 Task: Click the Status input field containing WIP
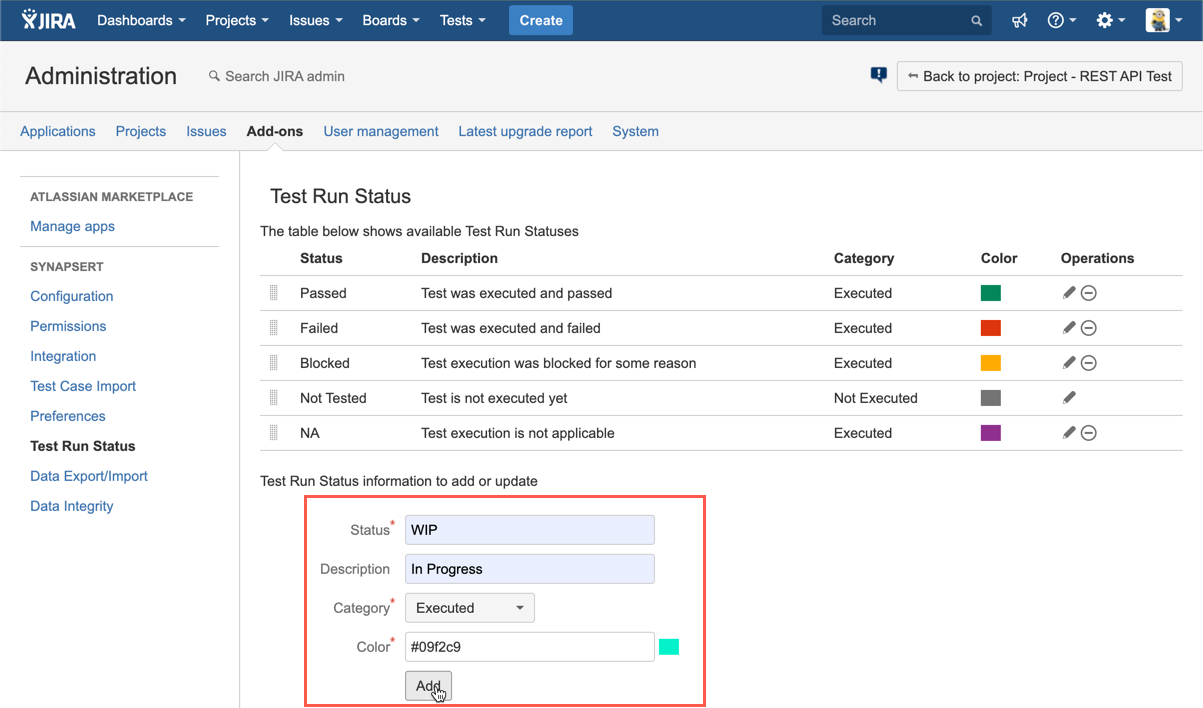pyautogui.click(x=529, y=530)
